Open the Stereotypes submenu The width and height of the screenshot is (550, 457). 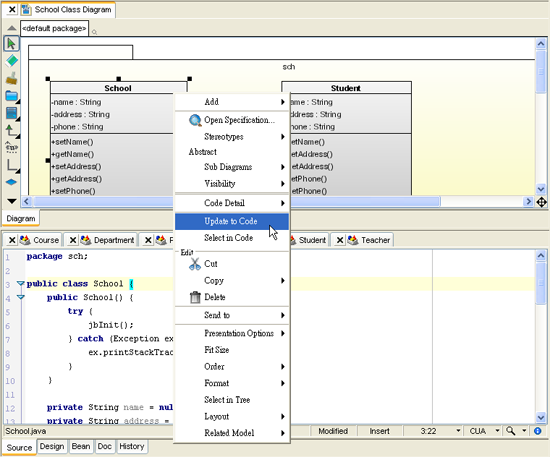click(232, 136)
